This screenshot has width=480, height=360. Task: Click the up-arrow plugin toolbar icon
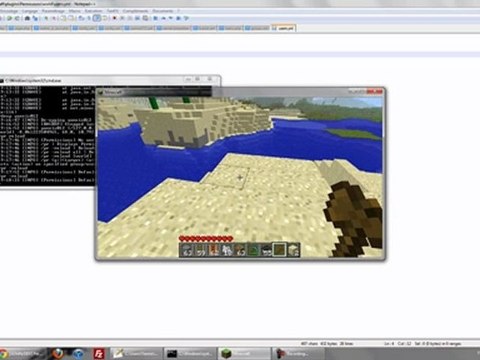[x=164, y=18]
